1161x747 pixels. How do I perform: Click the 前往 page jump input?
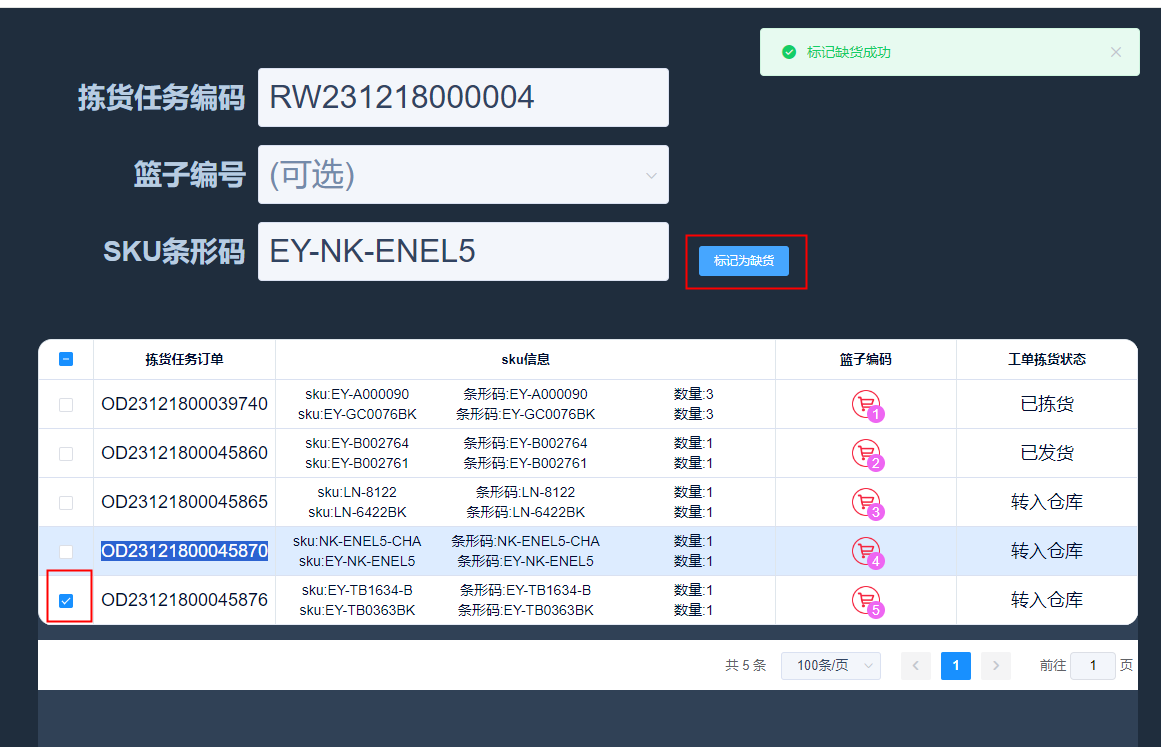pyautogui.click(x=1092, y=666)
